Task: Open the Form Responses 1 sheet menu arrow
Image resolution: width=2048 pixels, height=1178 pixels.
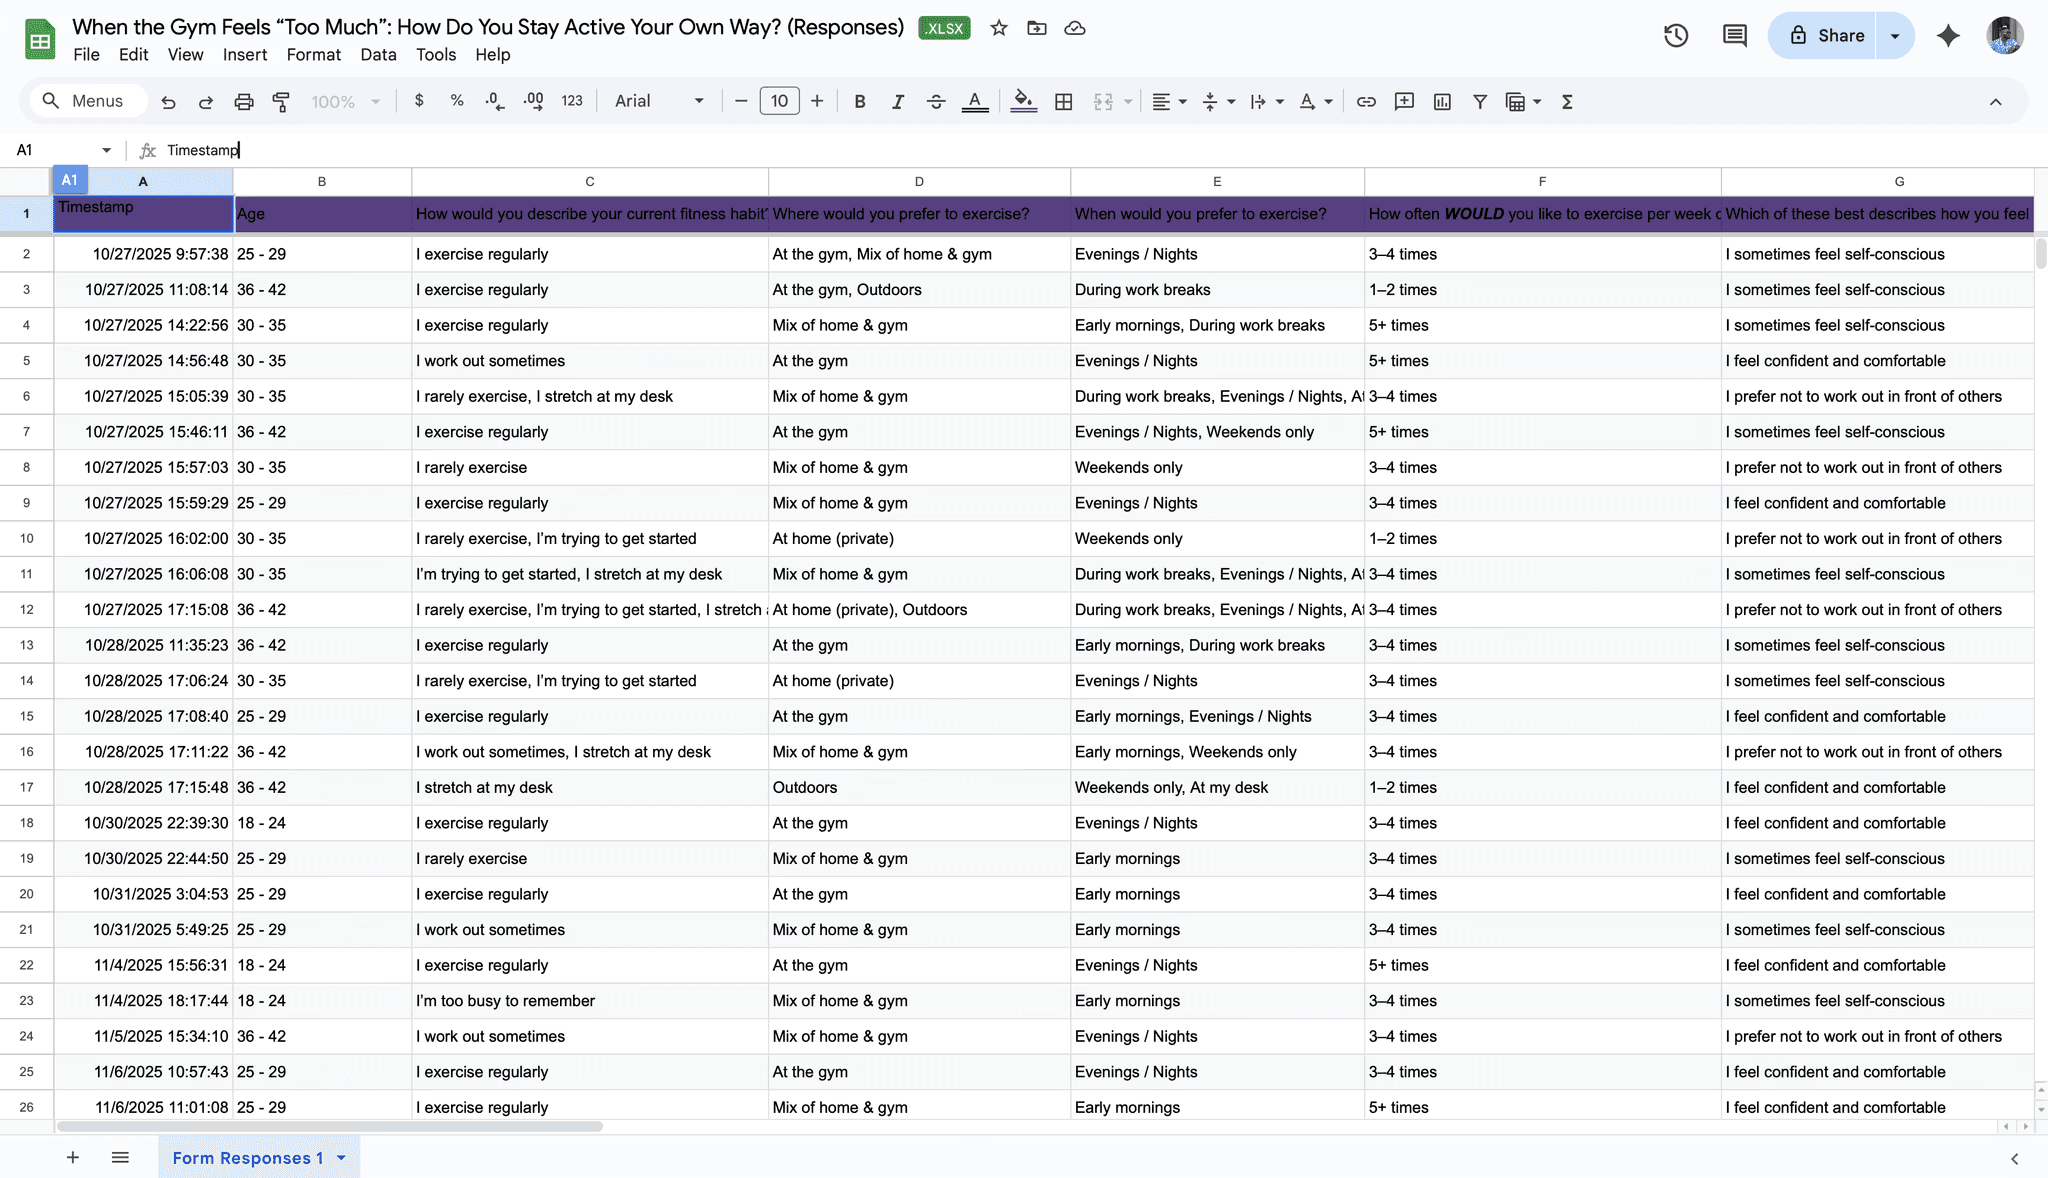Action: pos(341,1158)
